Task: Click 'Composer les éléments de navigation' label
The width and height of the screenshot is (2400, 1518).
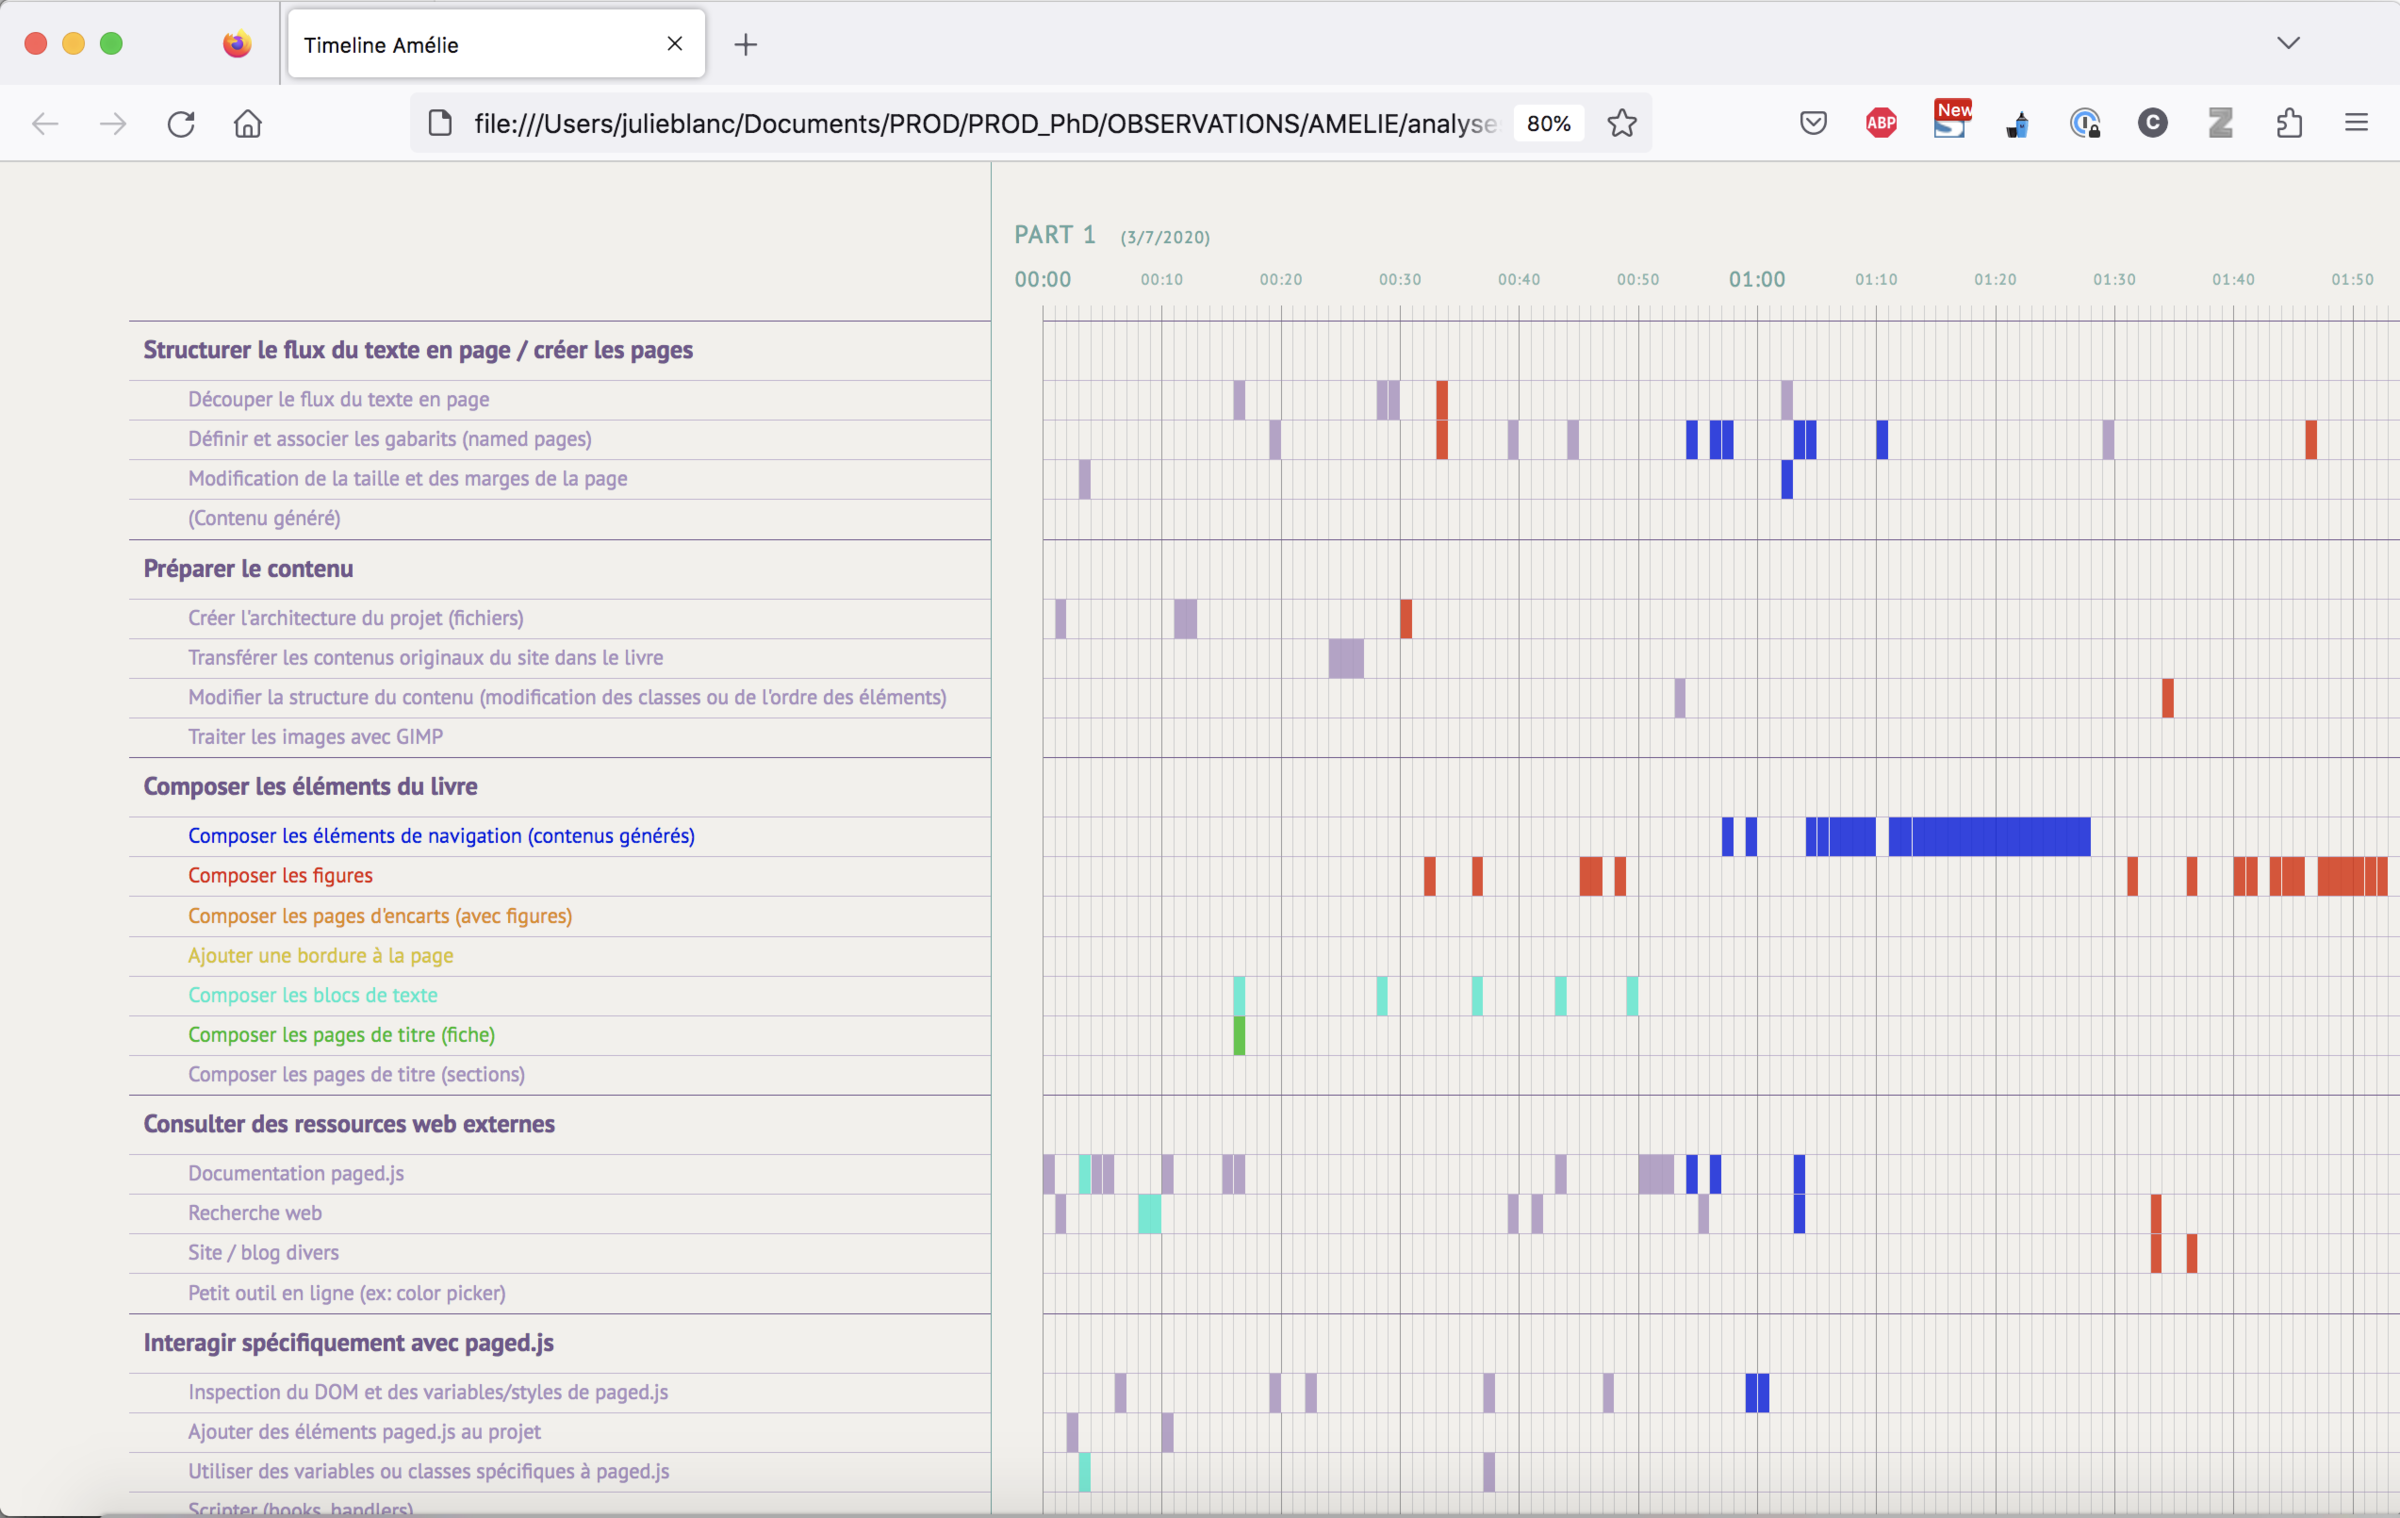Action: pyautogui.click(x=441, y=836)
